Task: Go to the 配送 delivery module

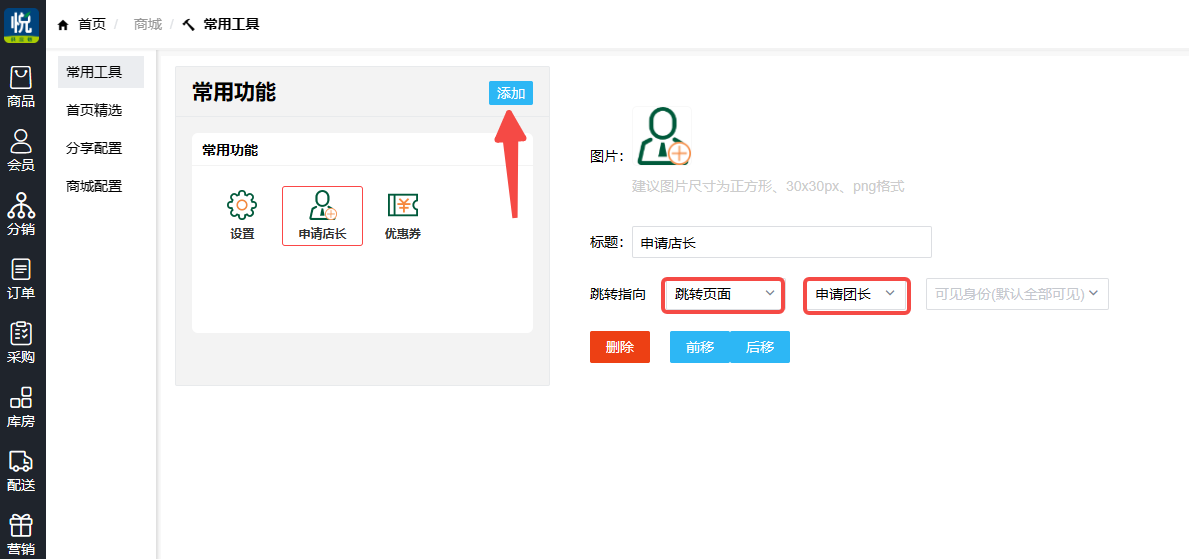Action: (21, 471)
